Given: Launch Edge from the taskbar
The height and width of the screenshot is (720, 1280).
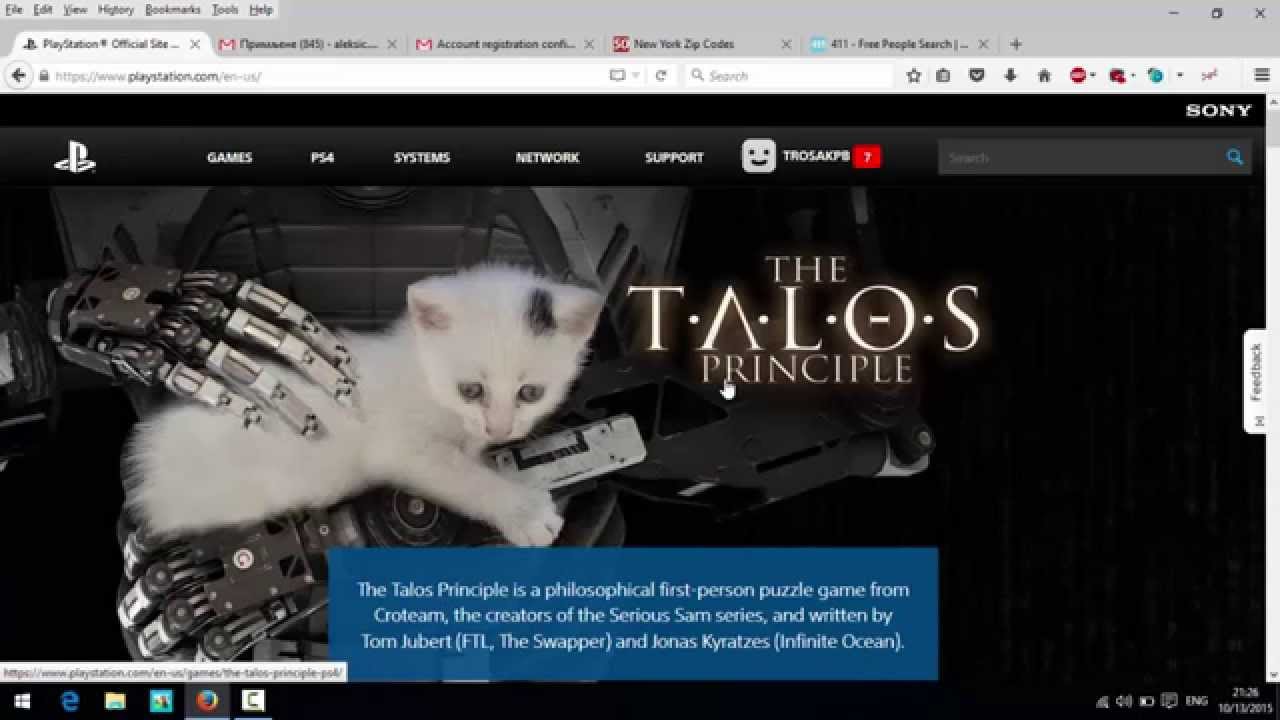Looking at the screenshot, I should tap(69, 701).
